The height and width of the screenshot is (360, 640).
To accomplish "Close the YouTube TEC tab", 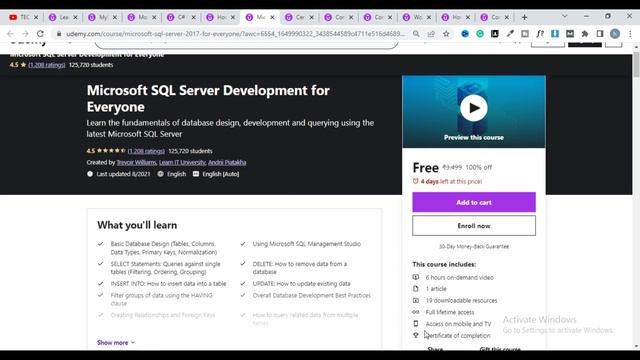I will click(x=36, y=17).
